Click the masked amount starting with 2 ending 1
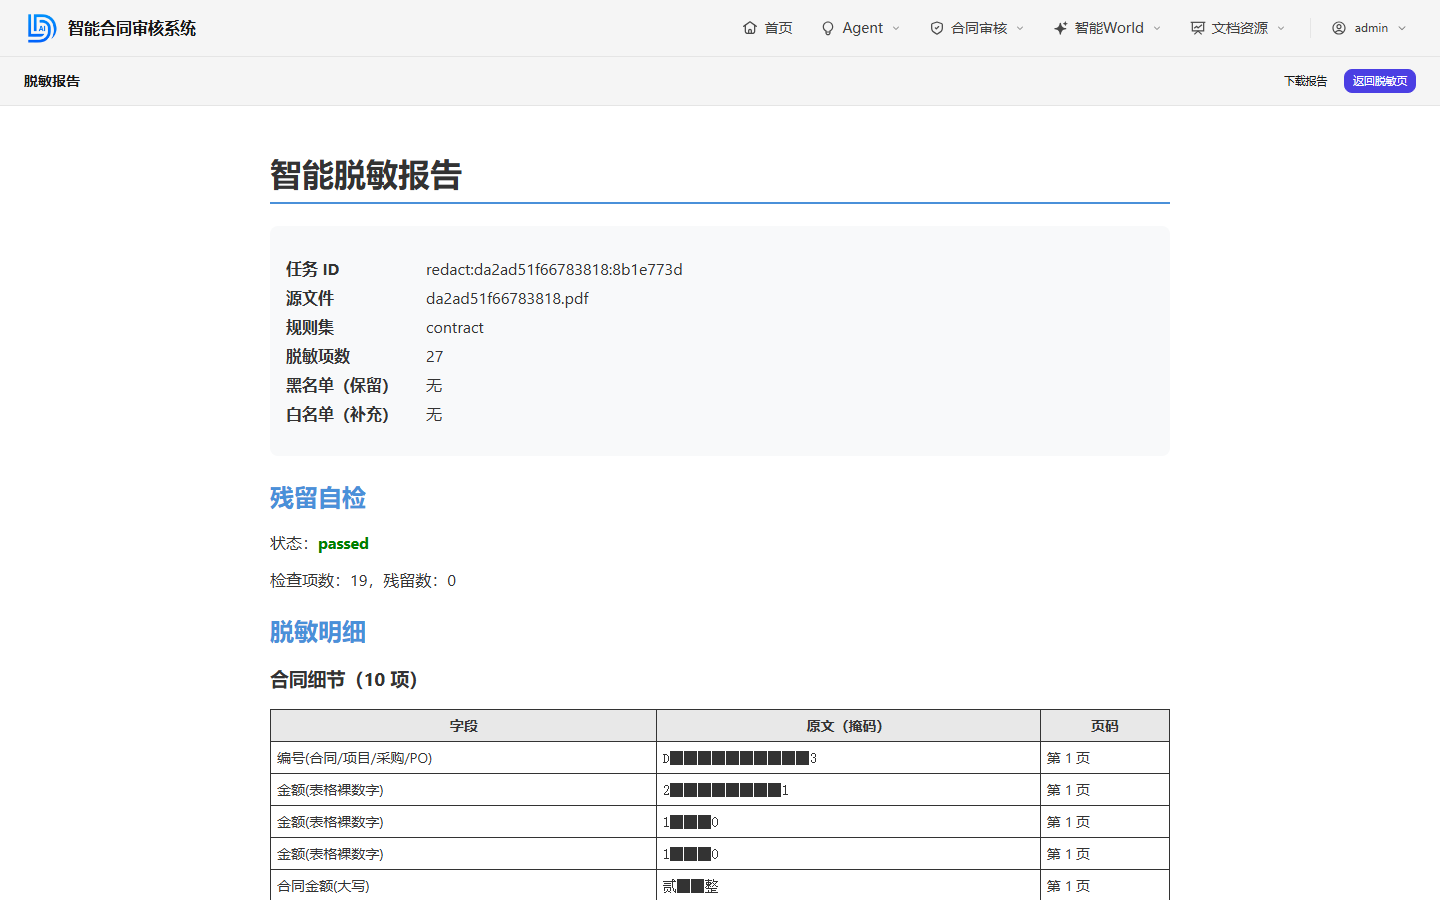 click(x=725, y=790)
